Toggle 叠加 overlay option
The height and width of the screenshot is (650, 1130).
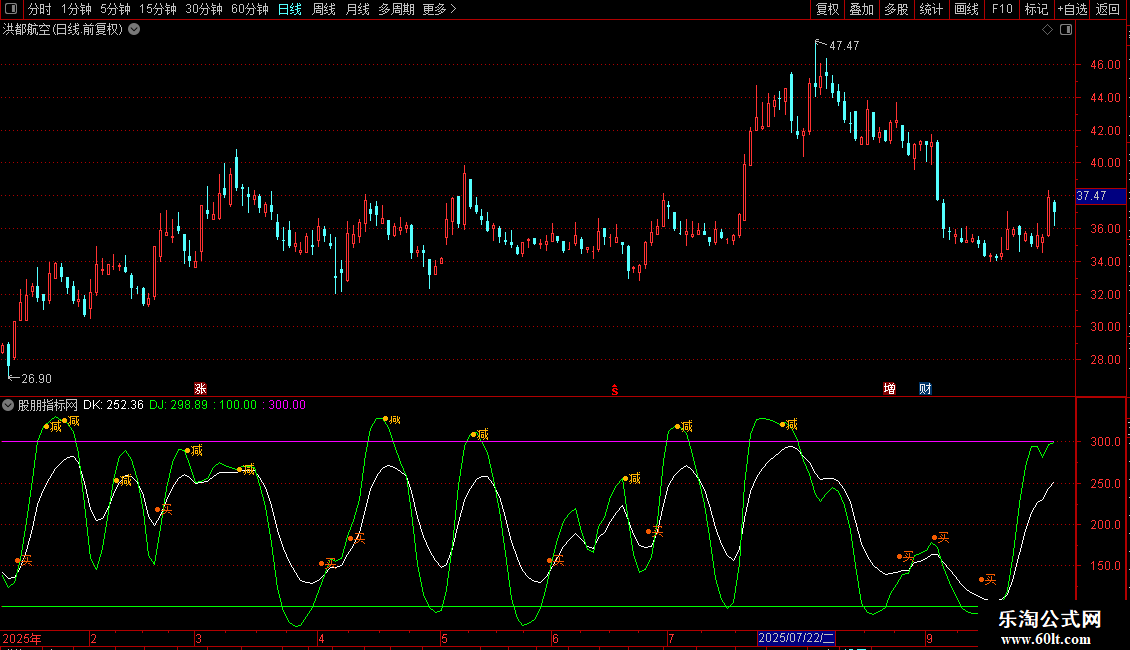pos(861,9)
